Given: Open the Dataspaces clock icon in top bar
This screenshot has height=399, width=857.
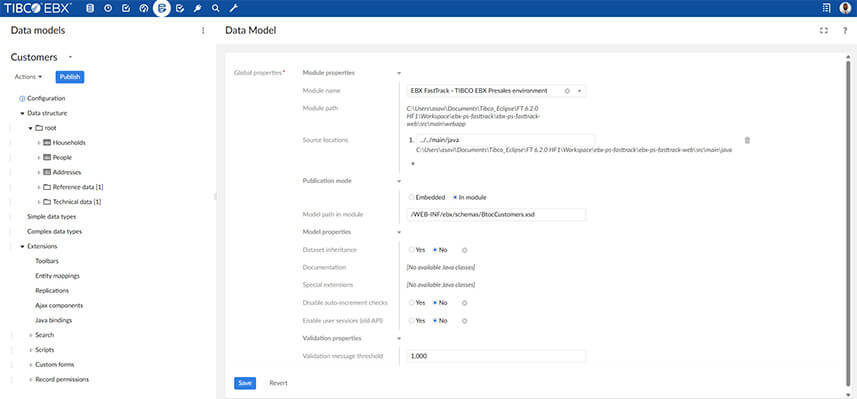Looking at the screenshot, I should point(108,8).
